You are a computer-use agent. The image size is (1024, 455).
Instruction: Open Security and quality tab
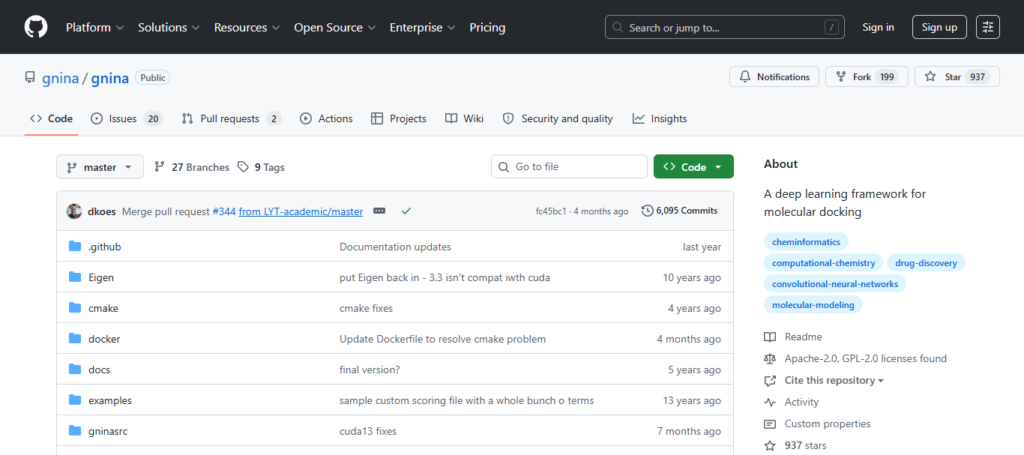coord(558,119)
